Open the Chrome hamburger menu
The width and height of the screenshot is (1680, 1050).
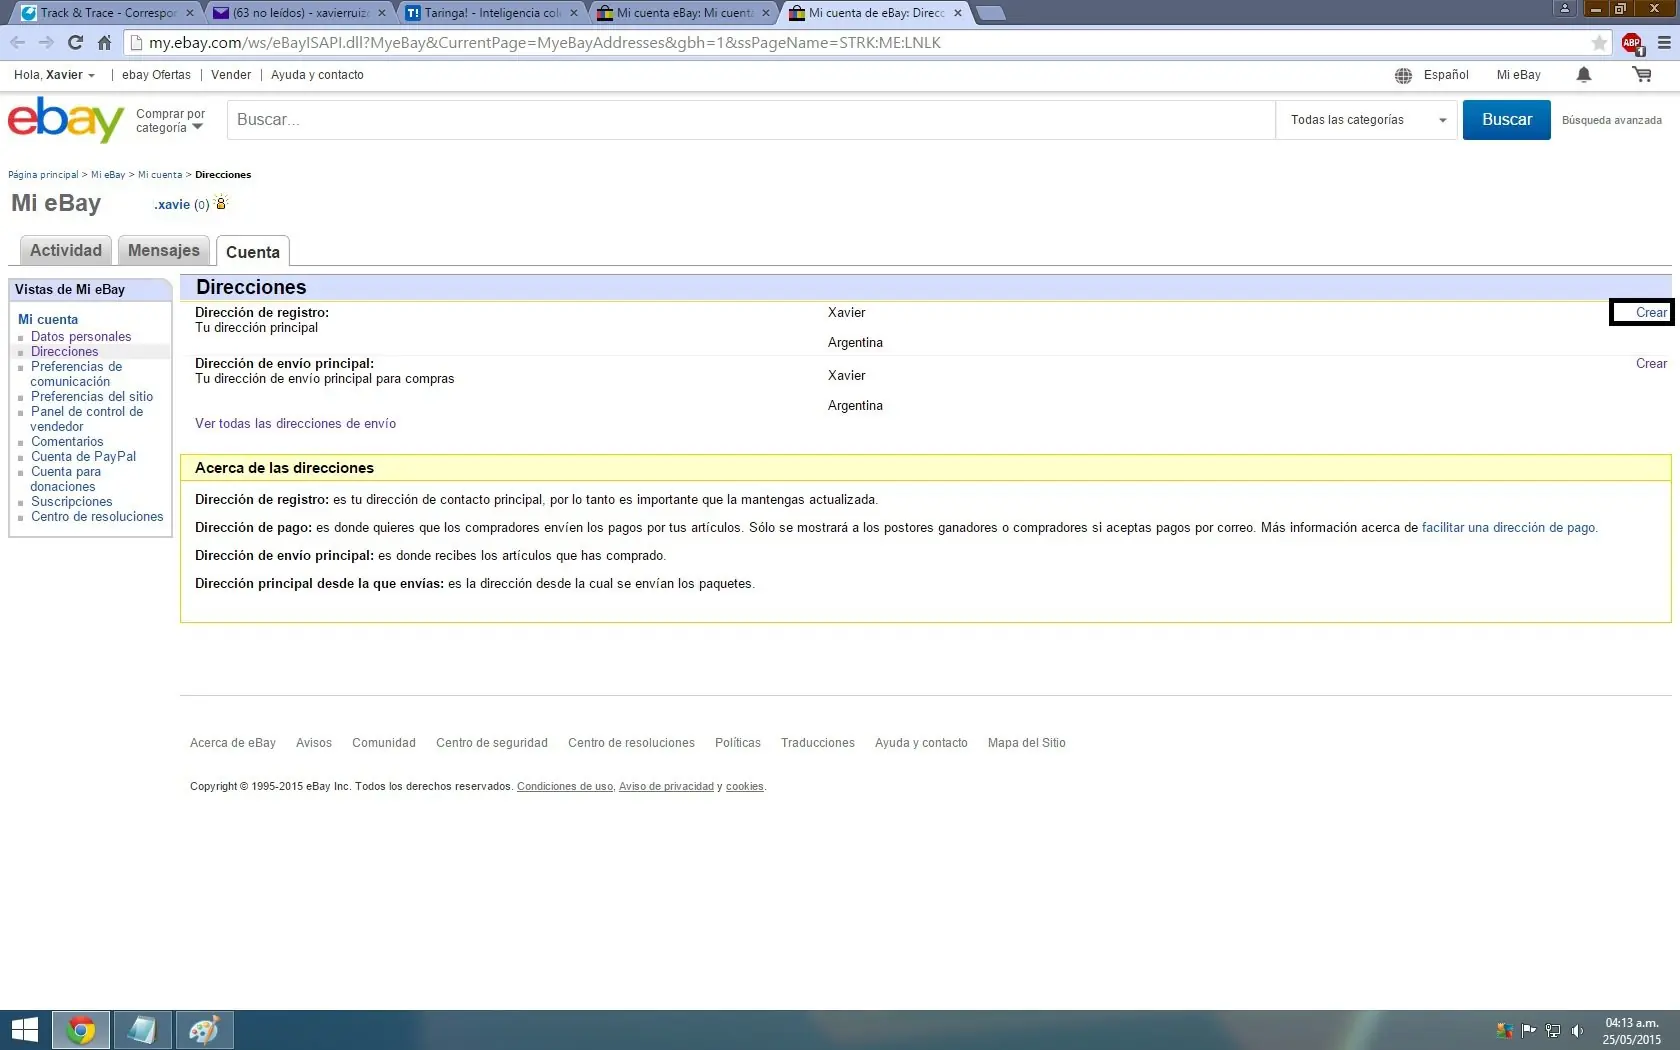click(1664, 43)
